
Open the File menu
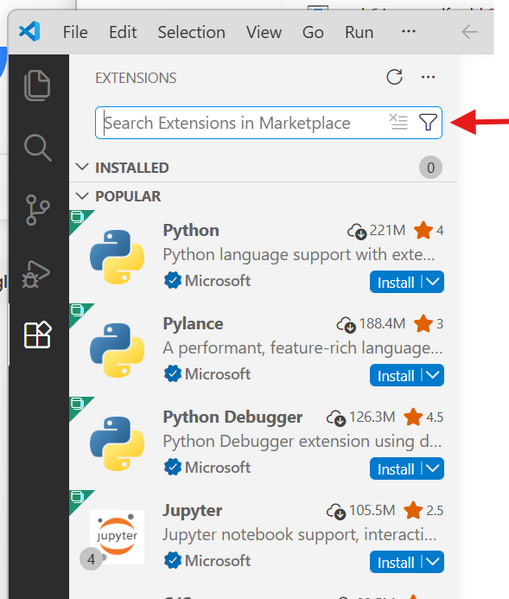tap(75, 32)
